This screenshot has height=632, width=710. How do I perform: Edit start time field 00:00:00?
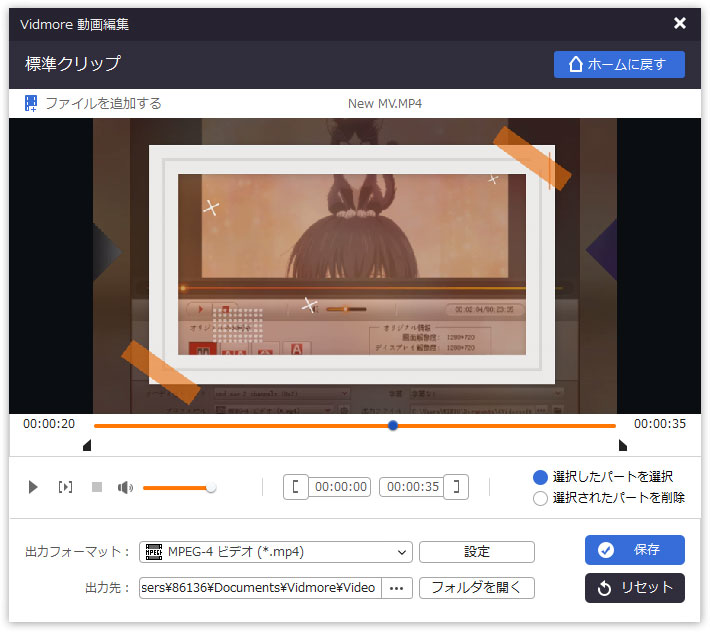point(340,487)
